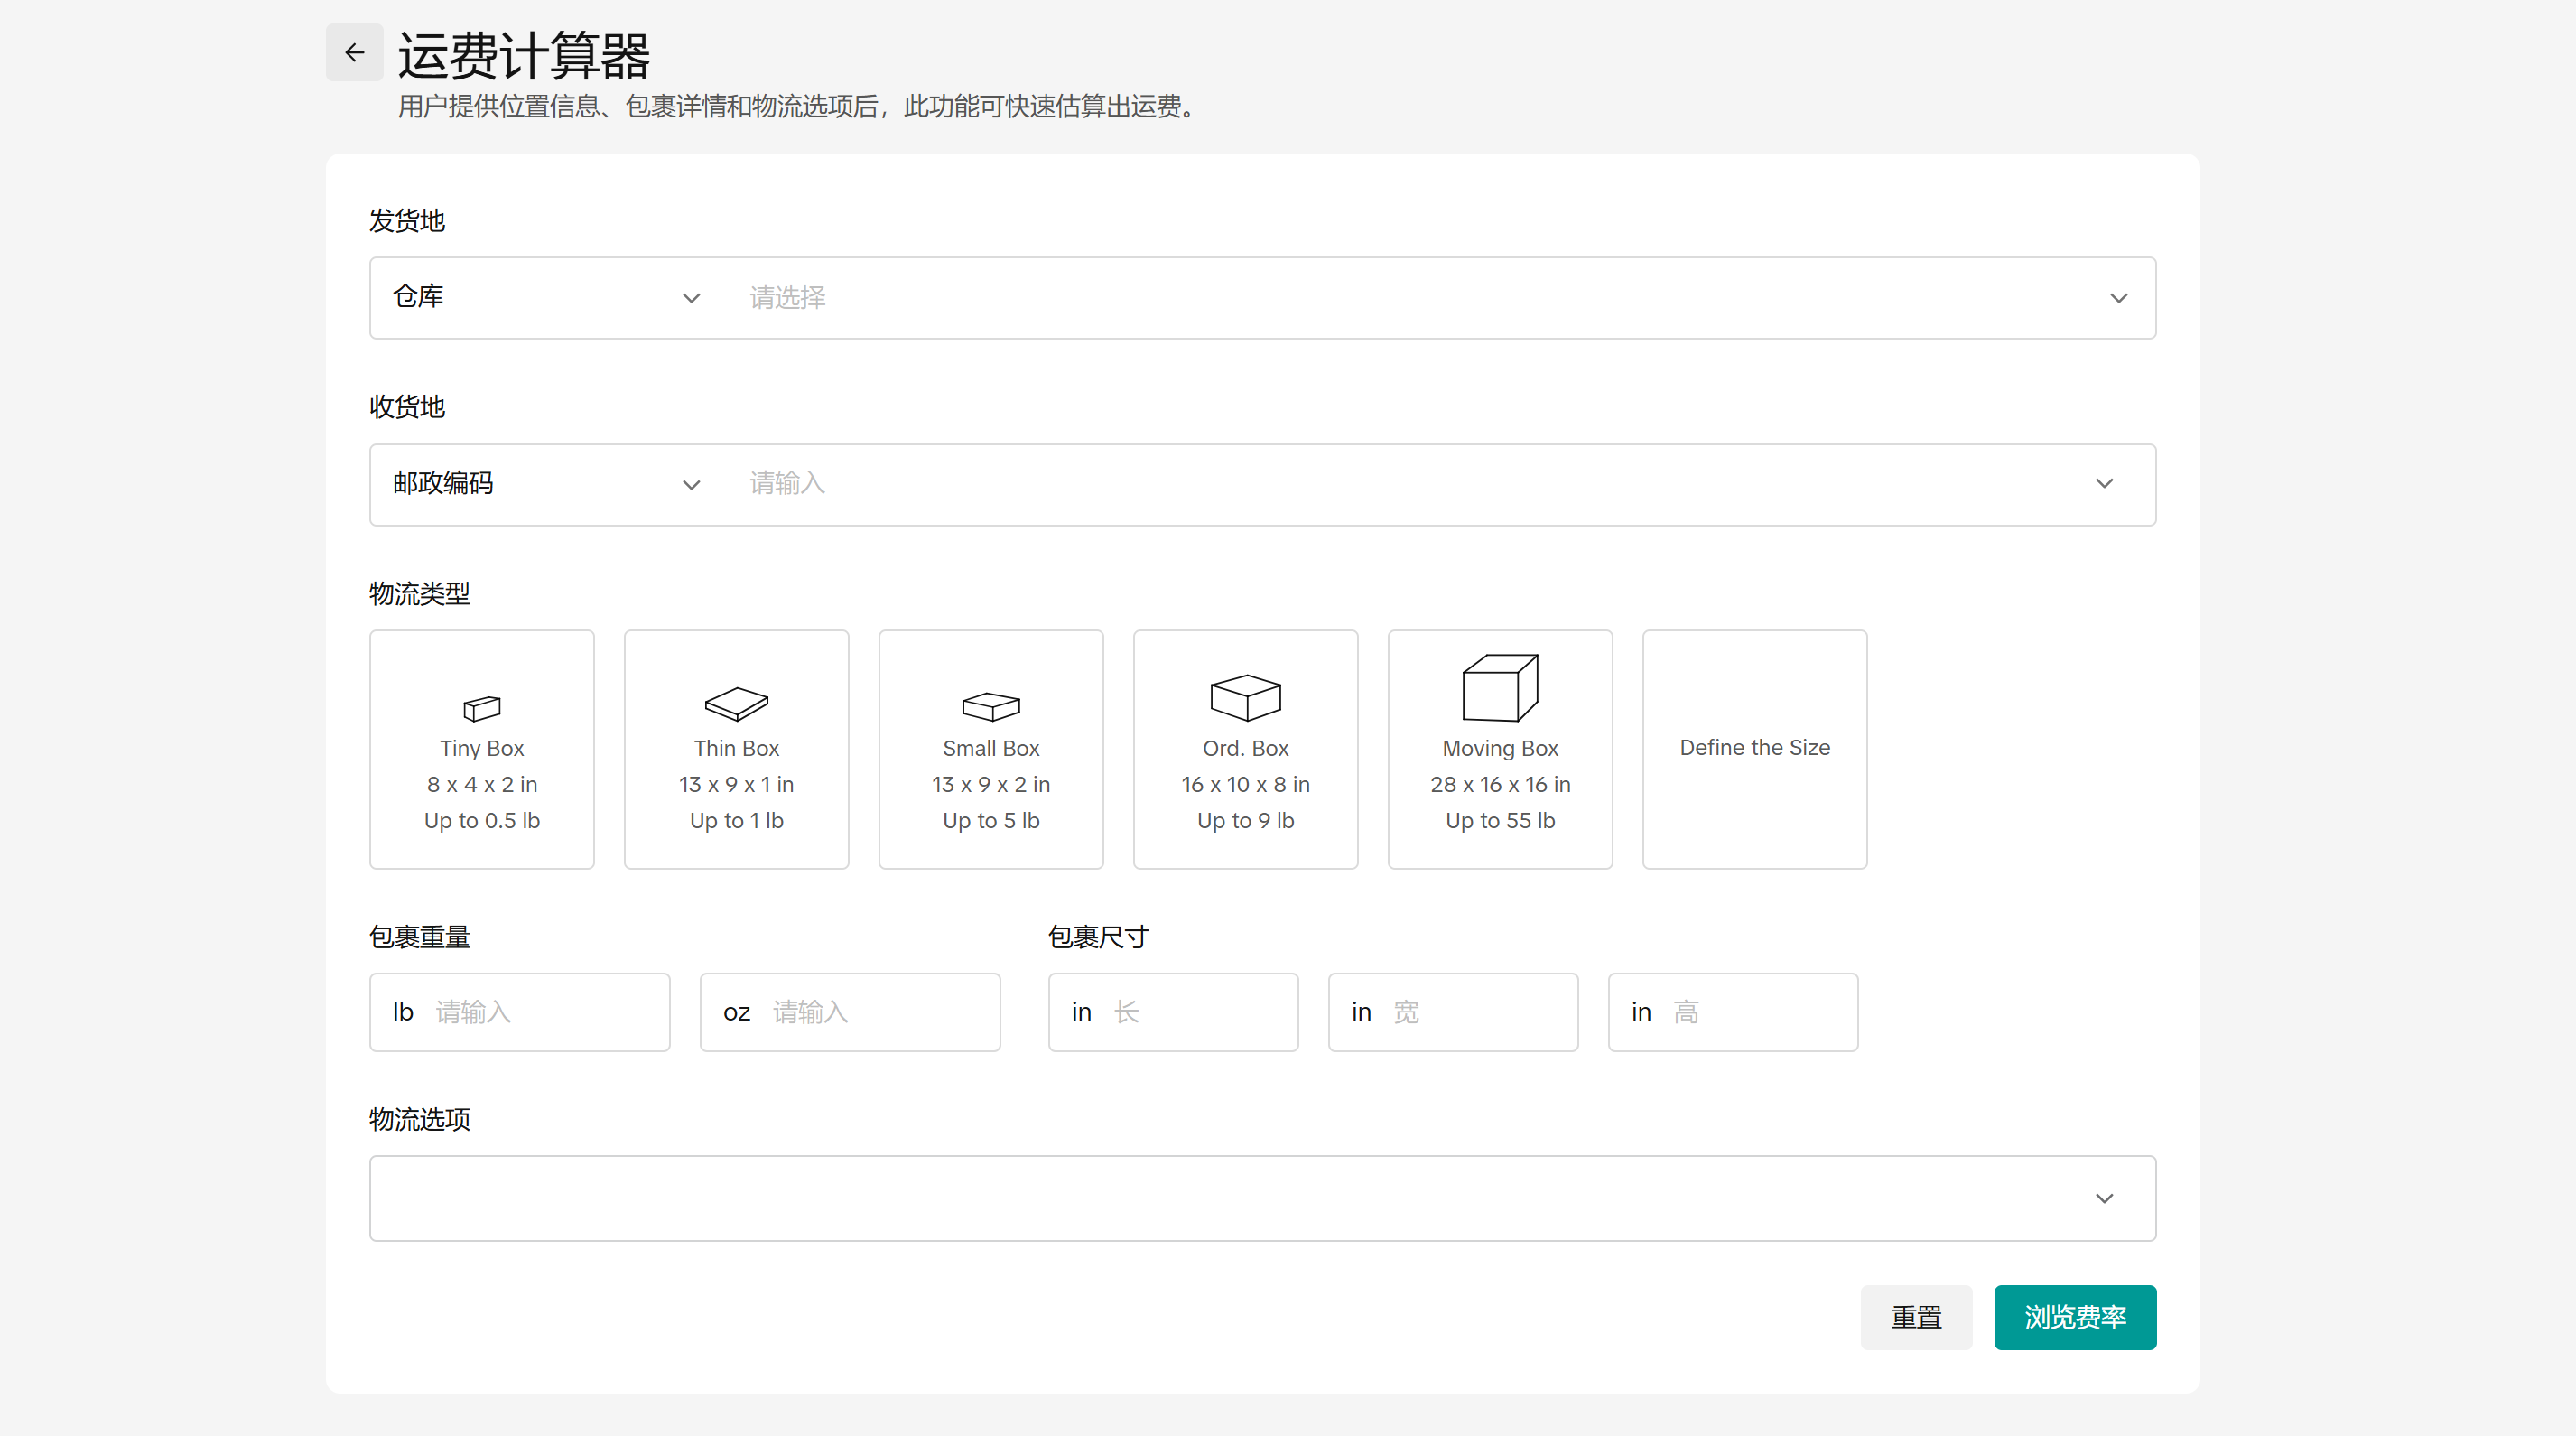Select the Small Box shipping icon

[990, 704]
